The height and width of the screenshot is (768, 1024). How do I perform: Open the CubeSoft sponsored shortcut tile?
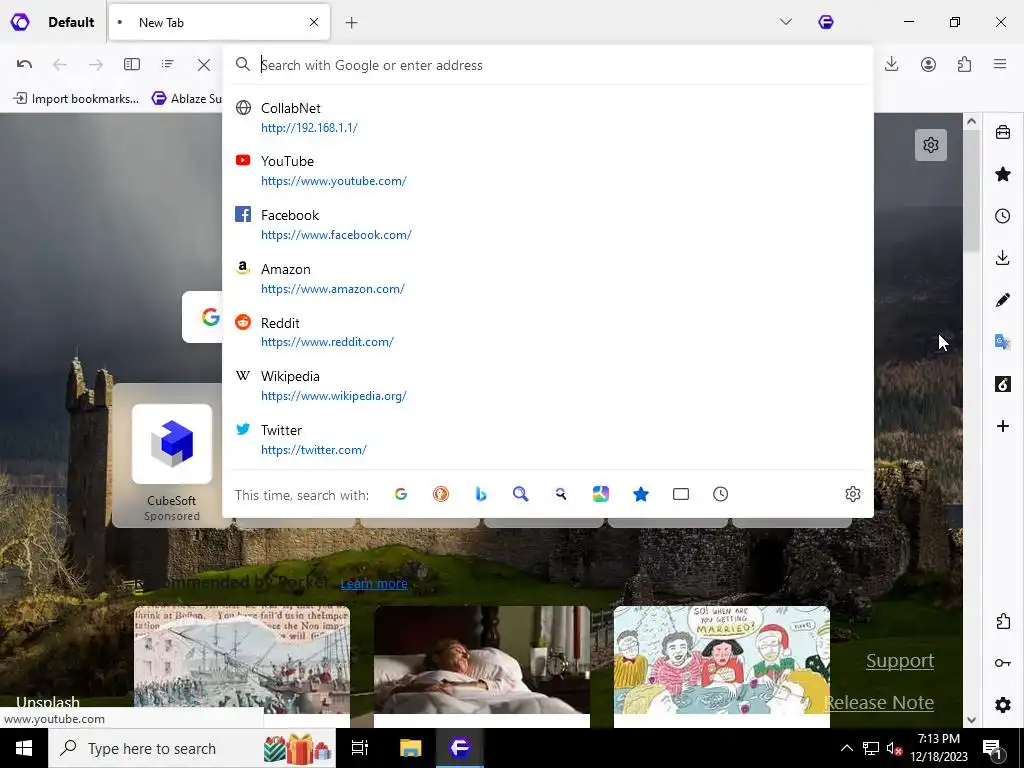click(172, 456)
